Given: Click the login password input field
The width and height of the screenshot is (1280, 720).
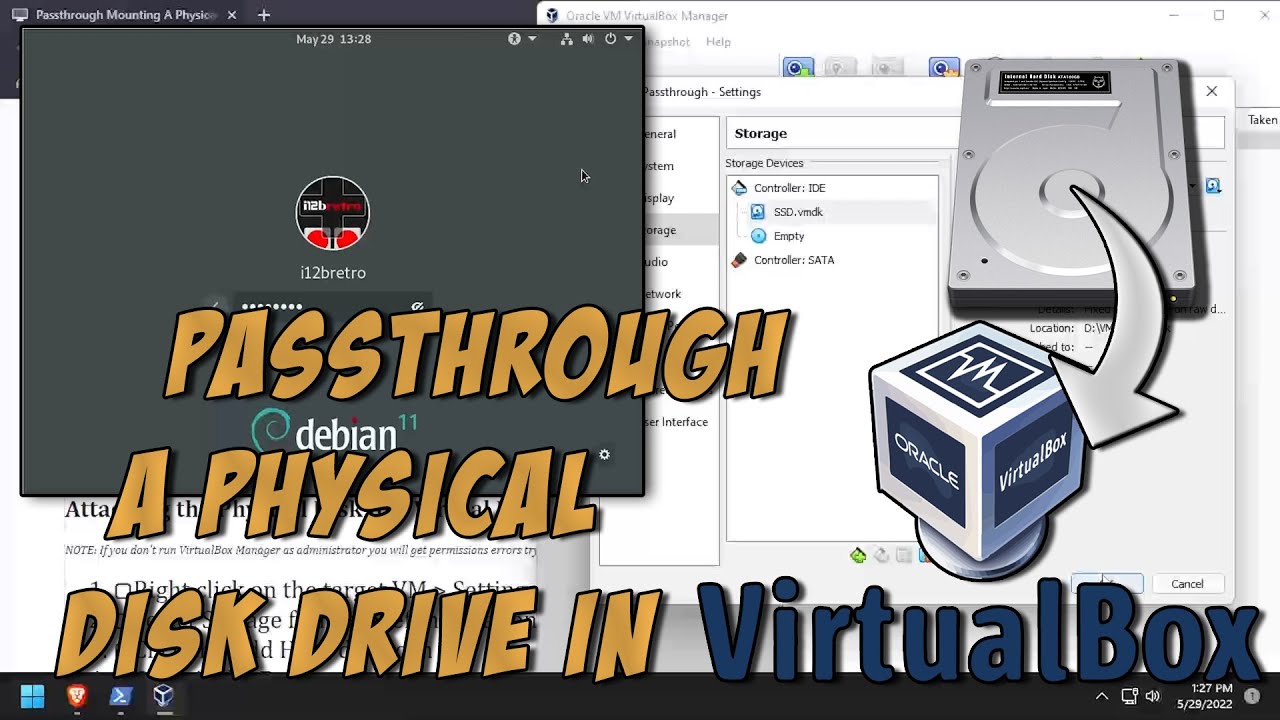Looking at the screenshot, I should [333, 307].
